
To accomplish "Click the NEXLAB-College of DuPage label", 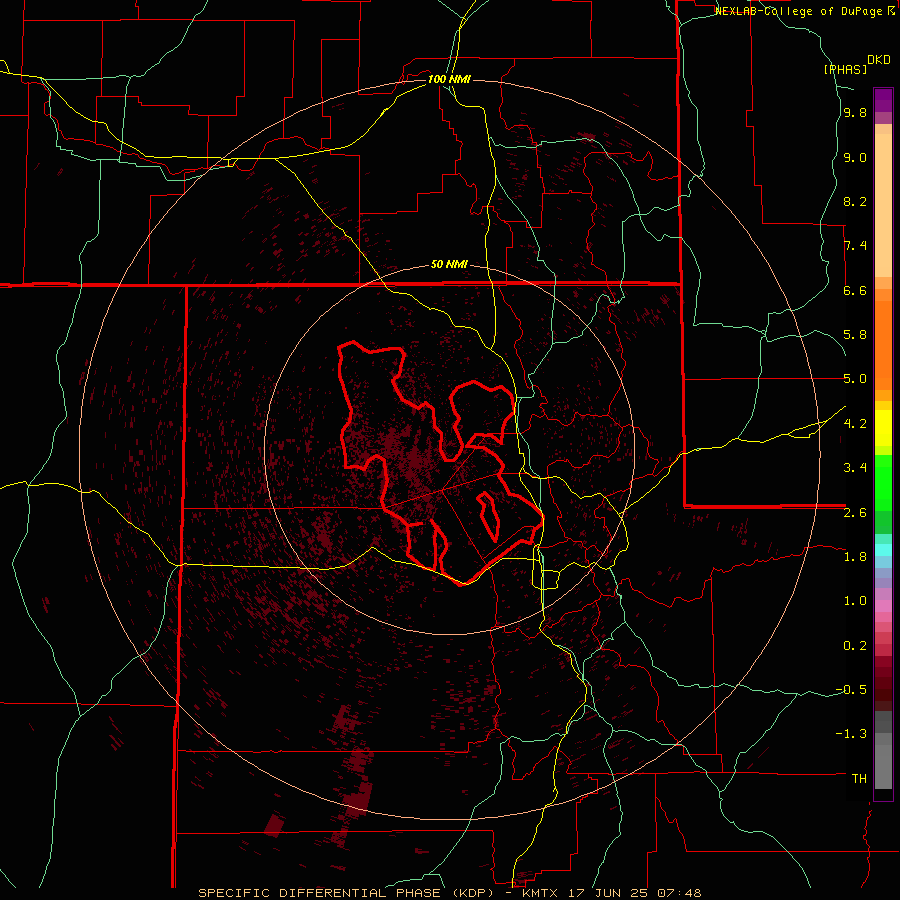I will (x=799, y=11).
